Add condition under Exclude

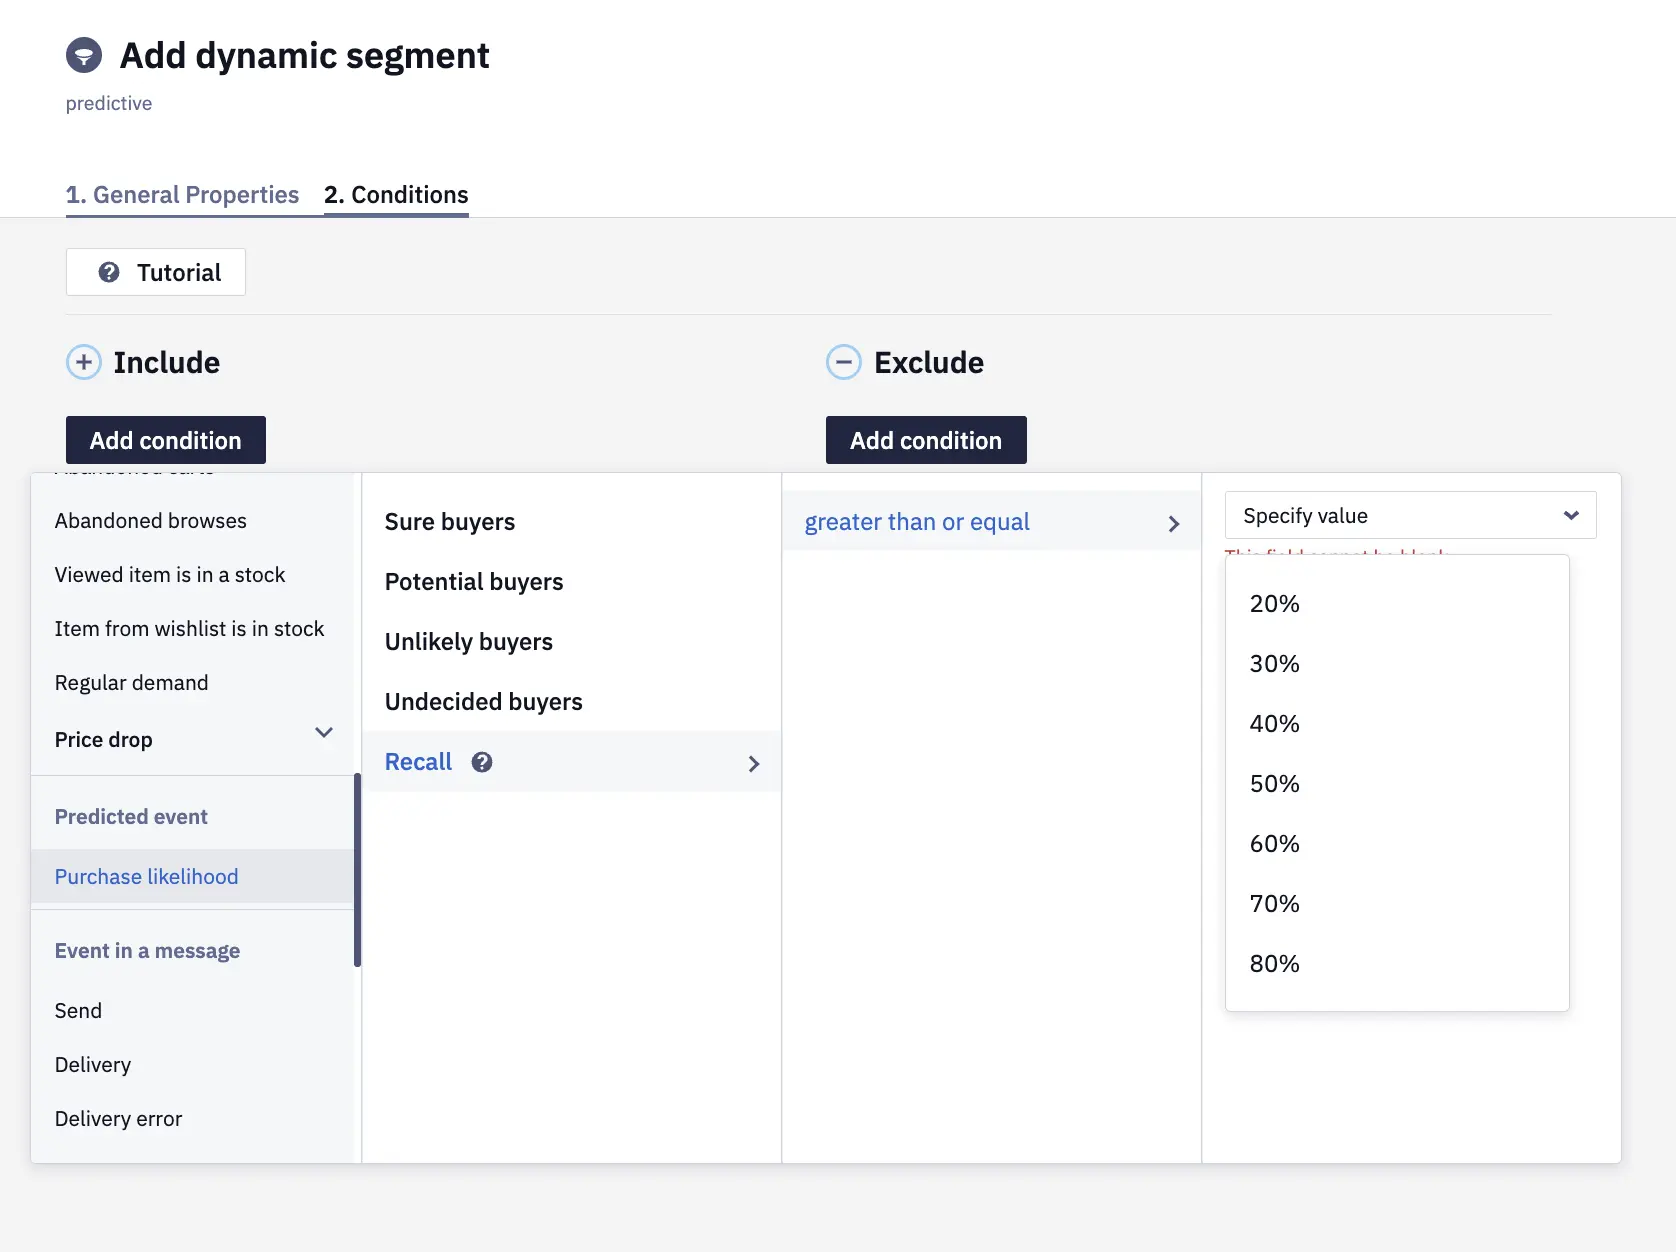tap(926, 440)
